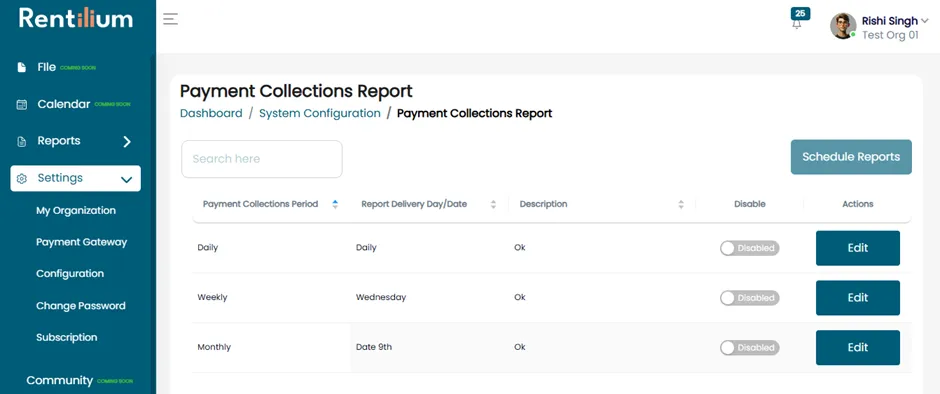This screenshot has width=940, height=394.
Task: Click the Schedule Reports button
Action: (x=851, y=157)
